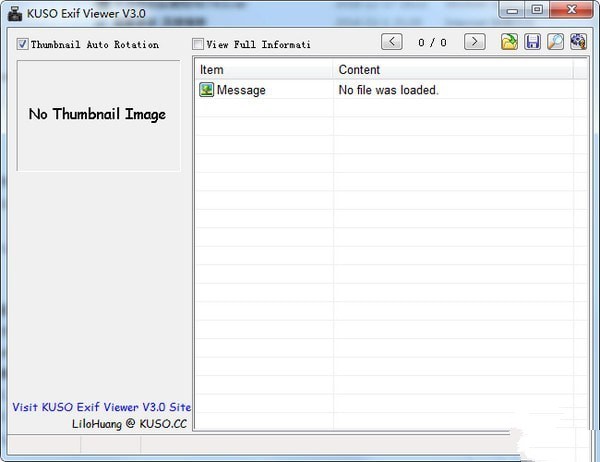600x462 pixels.
Task: Minimize the KUSO Exif Viewer window
Action: pyautogui.click(x=512, y=10)
